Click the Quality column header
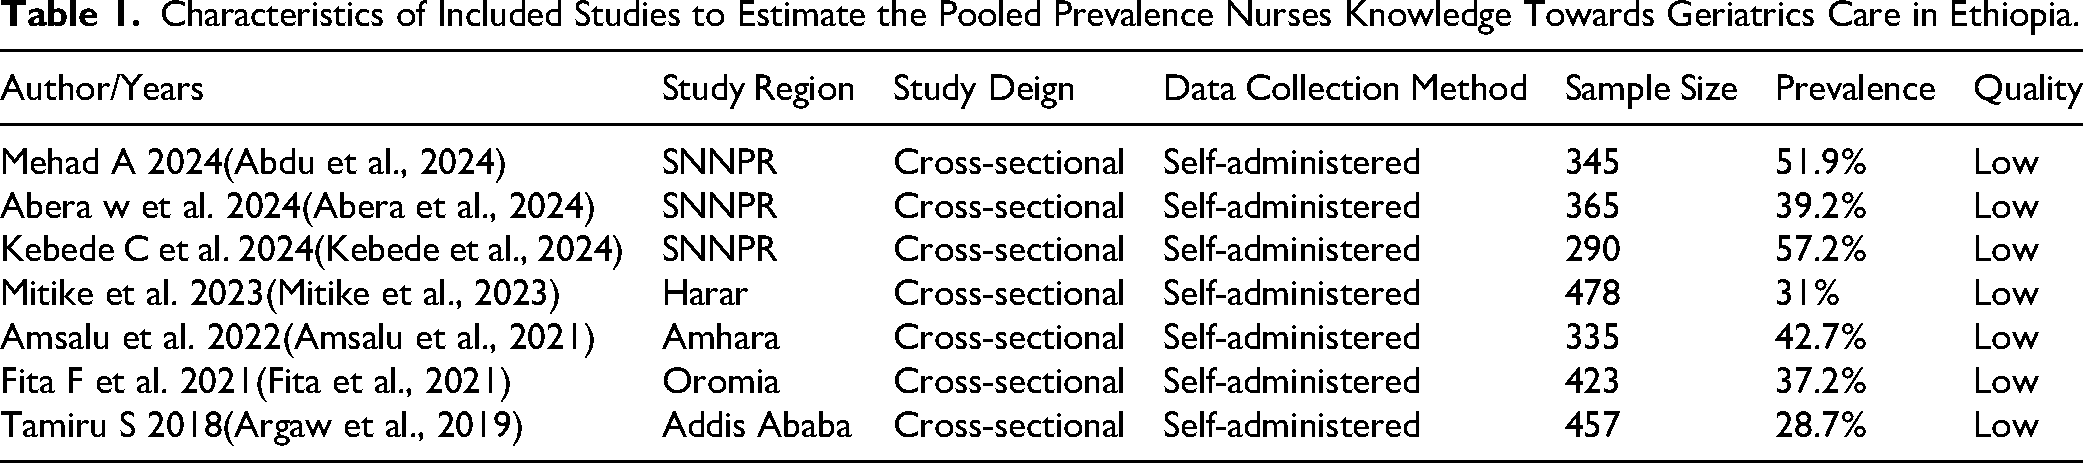 click(2027, 89)
